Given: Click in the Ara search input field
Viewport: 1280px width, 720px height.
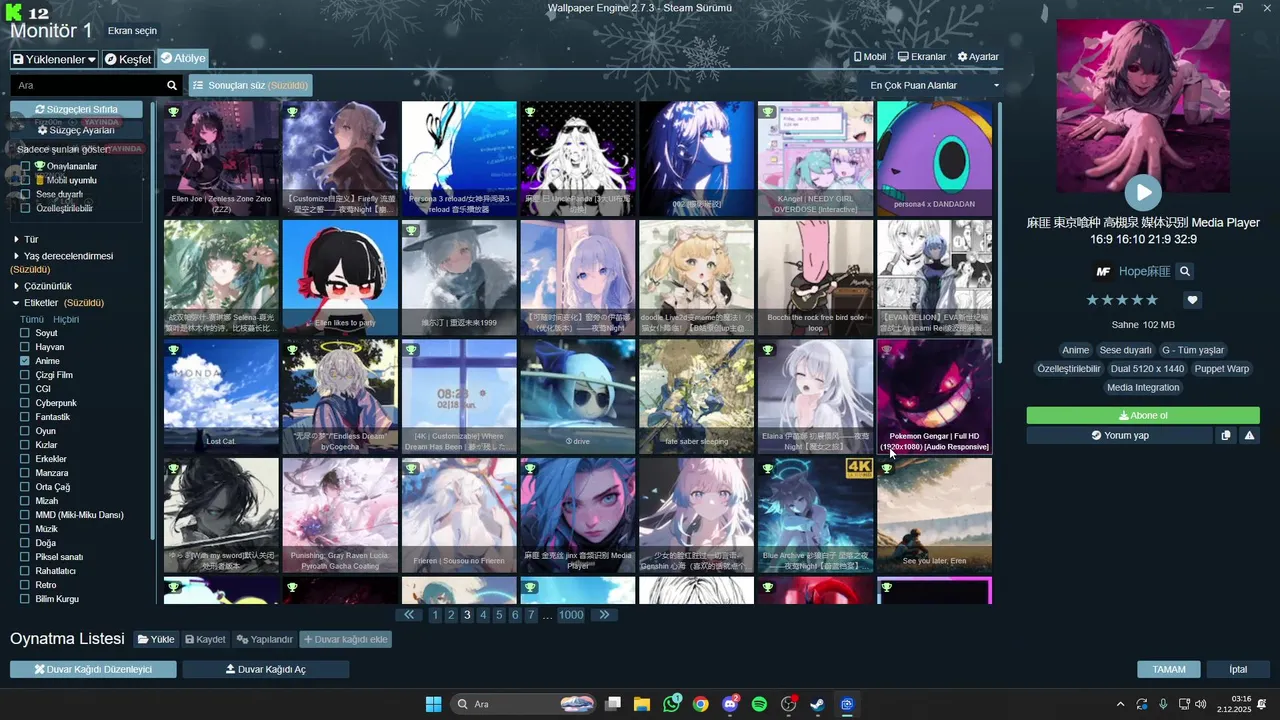Looking at the screenshot, I should point(88,86).
